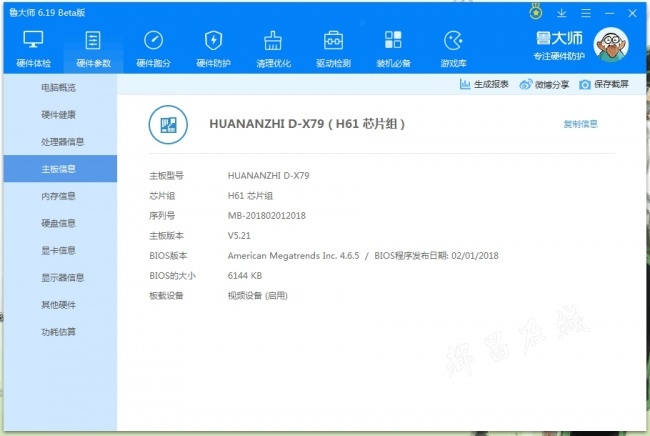Screen dimensions: 650x436
Task: Click the download arrow icon in title bar
Action: [562, 13]
